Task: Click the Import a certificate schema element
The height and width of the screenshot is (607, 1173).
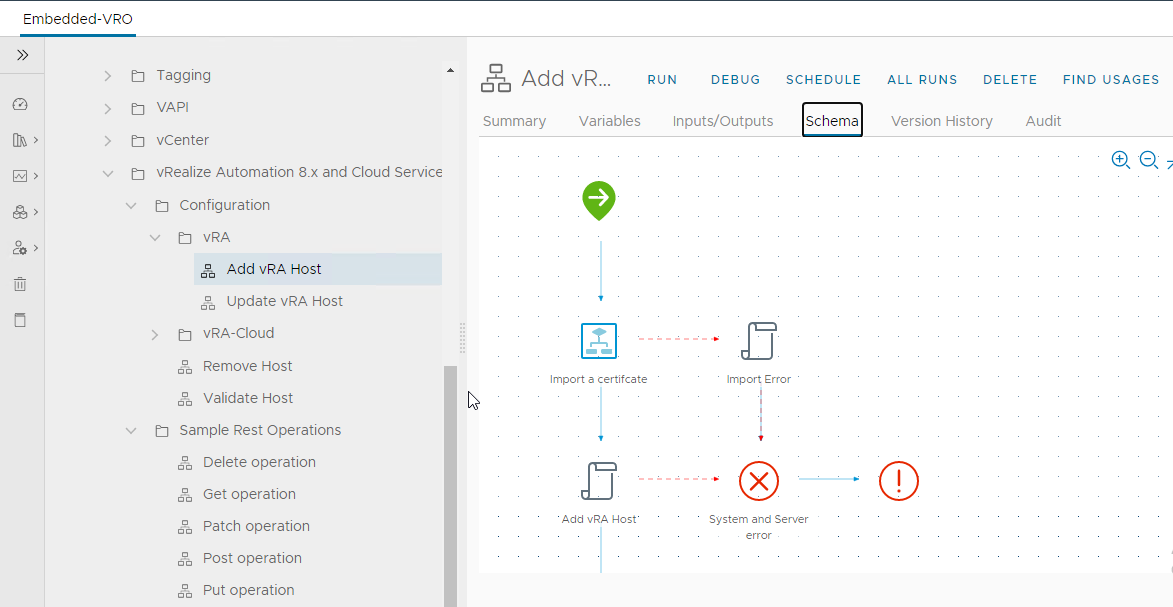Action: (x=599, y=340)
